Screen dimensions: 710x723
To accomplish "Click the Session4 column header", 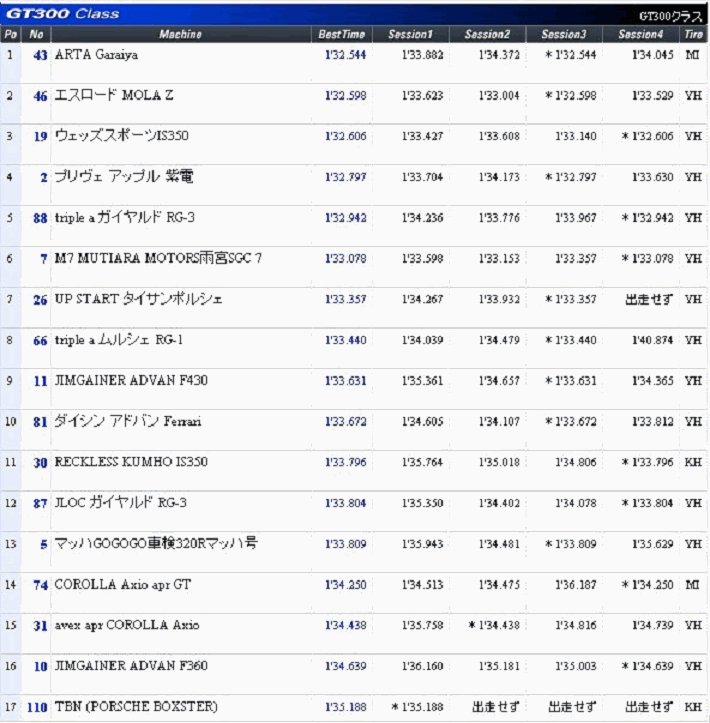I will (x=640, y=34).
